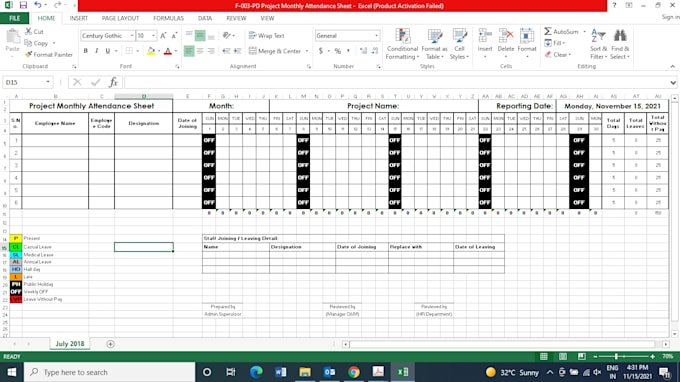Open Find & Select binoculars menu
The image size is (680, 382).
pyautogui.click(x=620, y=44)
